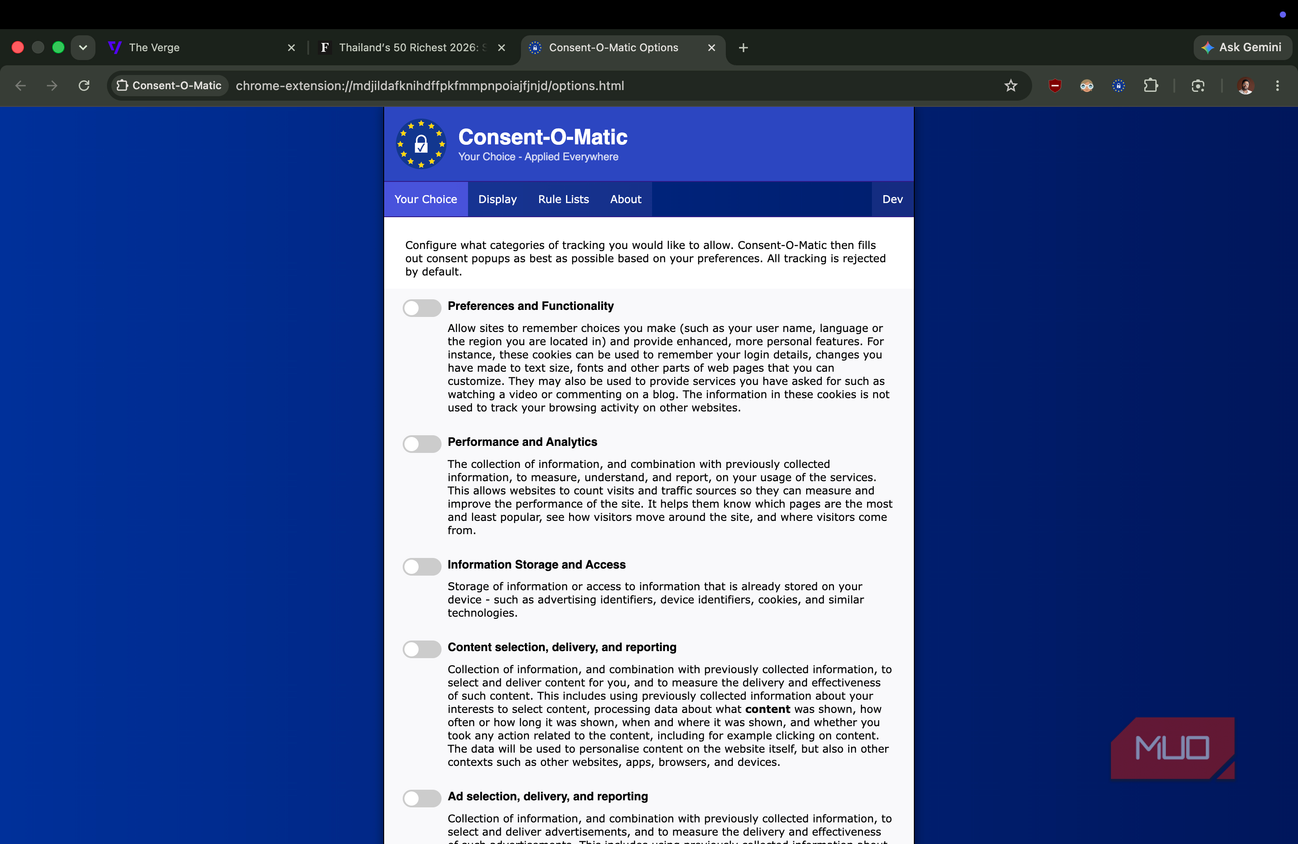Open the Display tab
Viewport: 1298px width, 844px height.
click(497, 199)
